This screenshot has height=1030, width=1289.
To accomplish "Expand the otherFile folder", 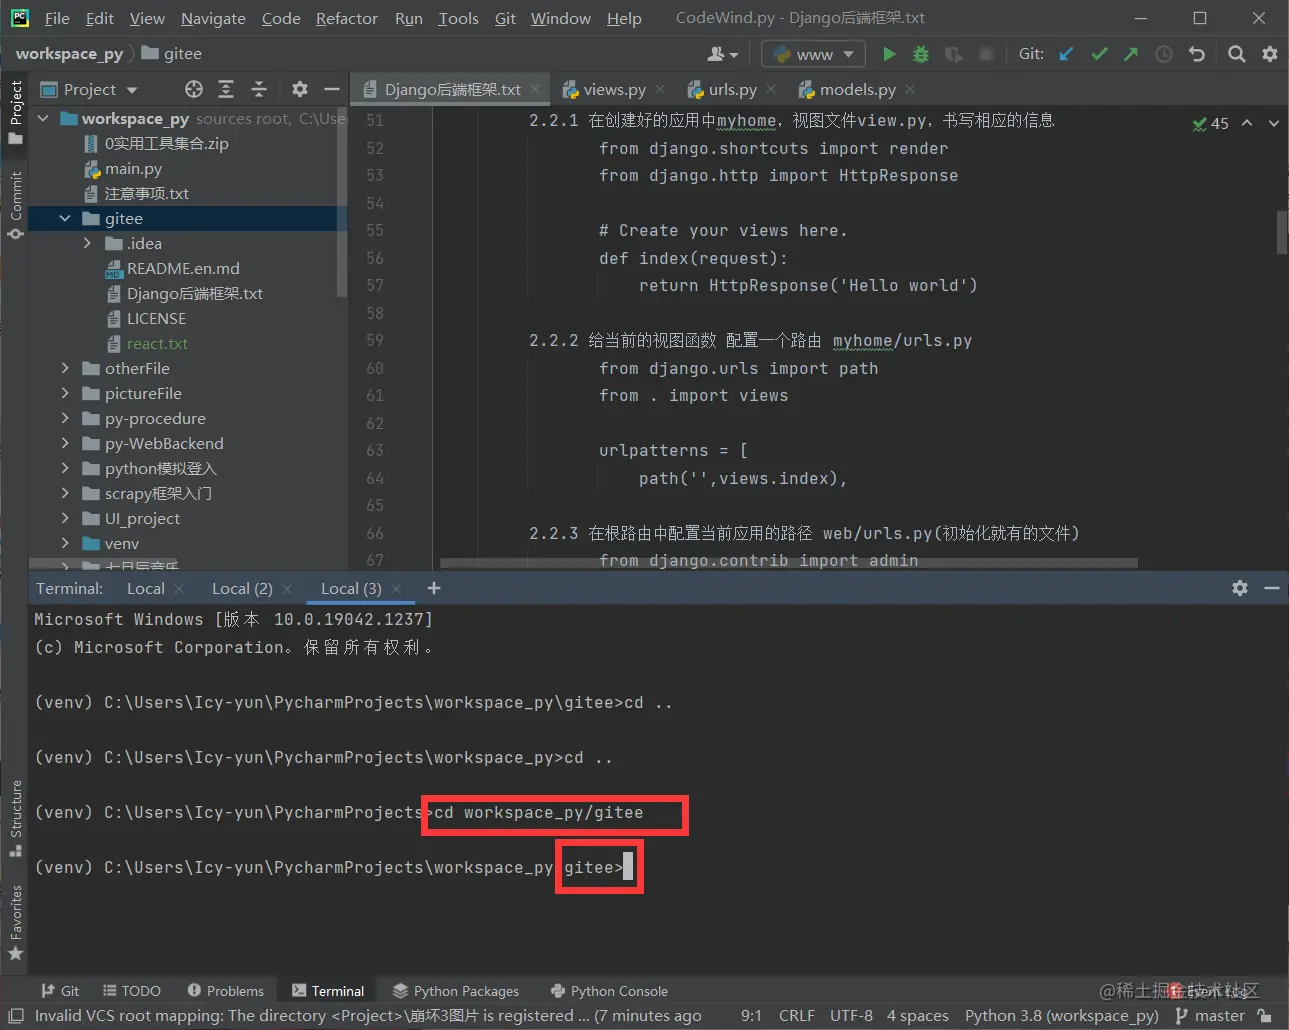I will click(x=65, y=368).
